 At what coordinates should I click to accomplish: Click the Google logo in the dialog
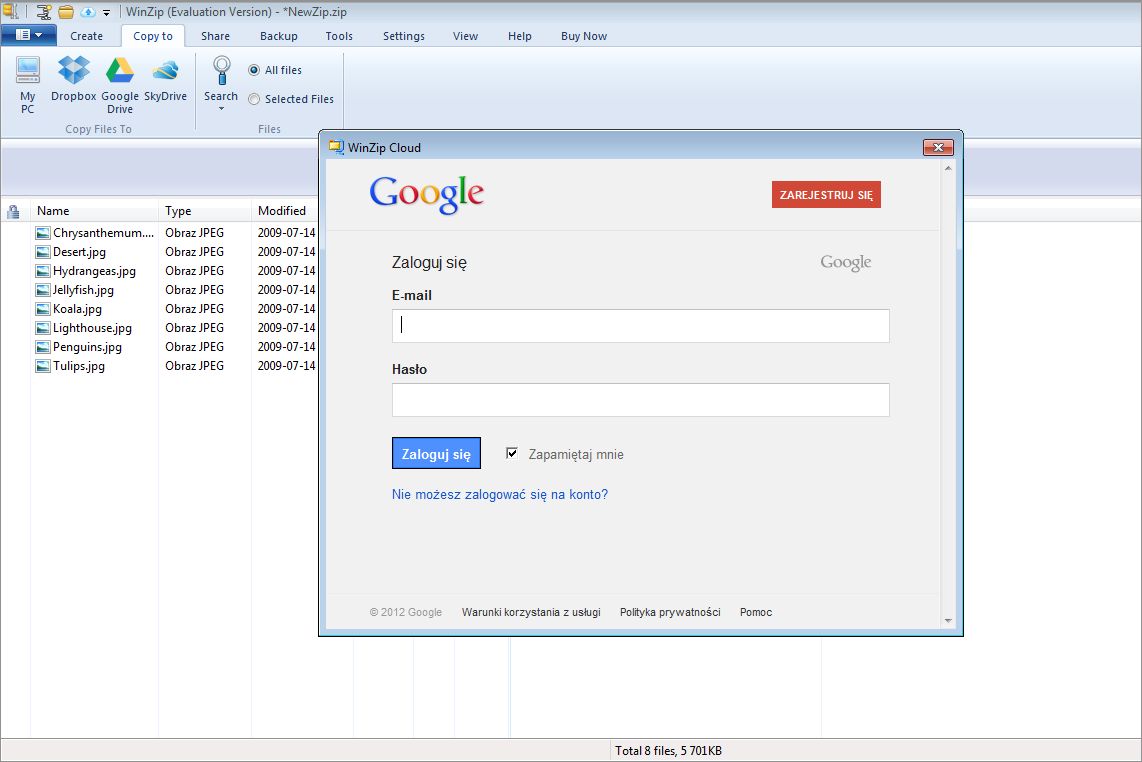pyautogui.click(x=427, y=195)
